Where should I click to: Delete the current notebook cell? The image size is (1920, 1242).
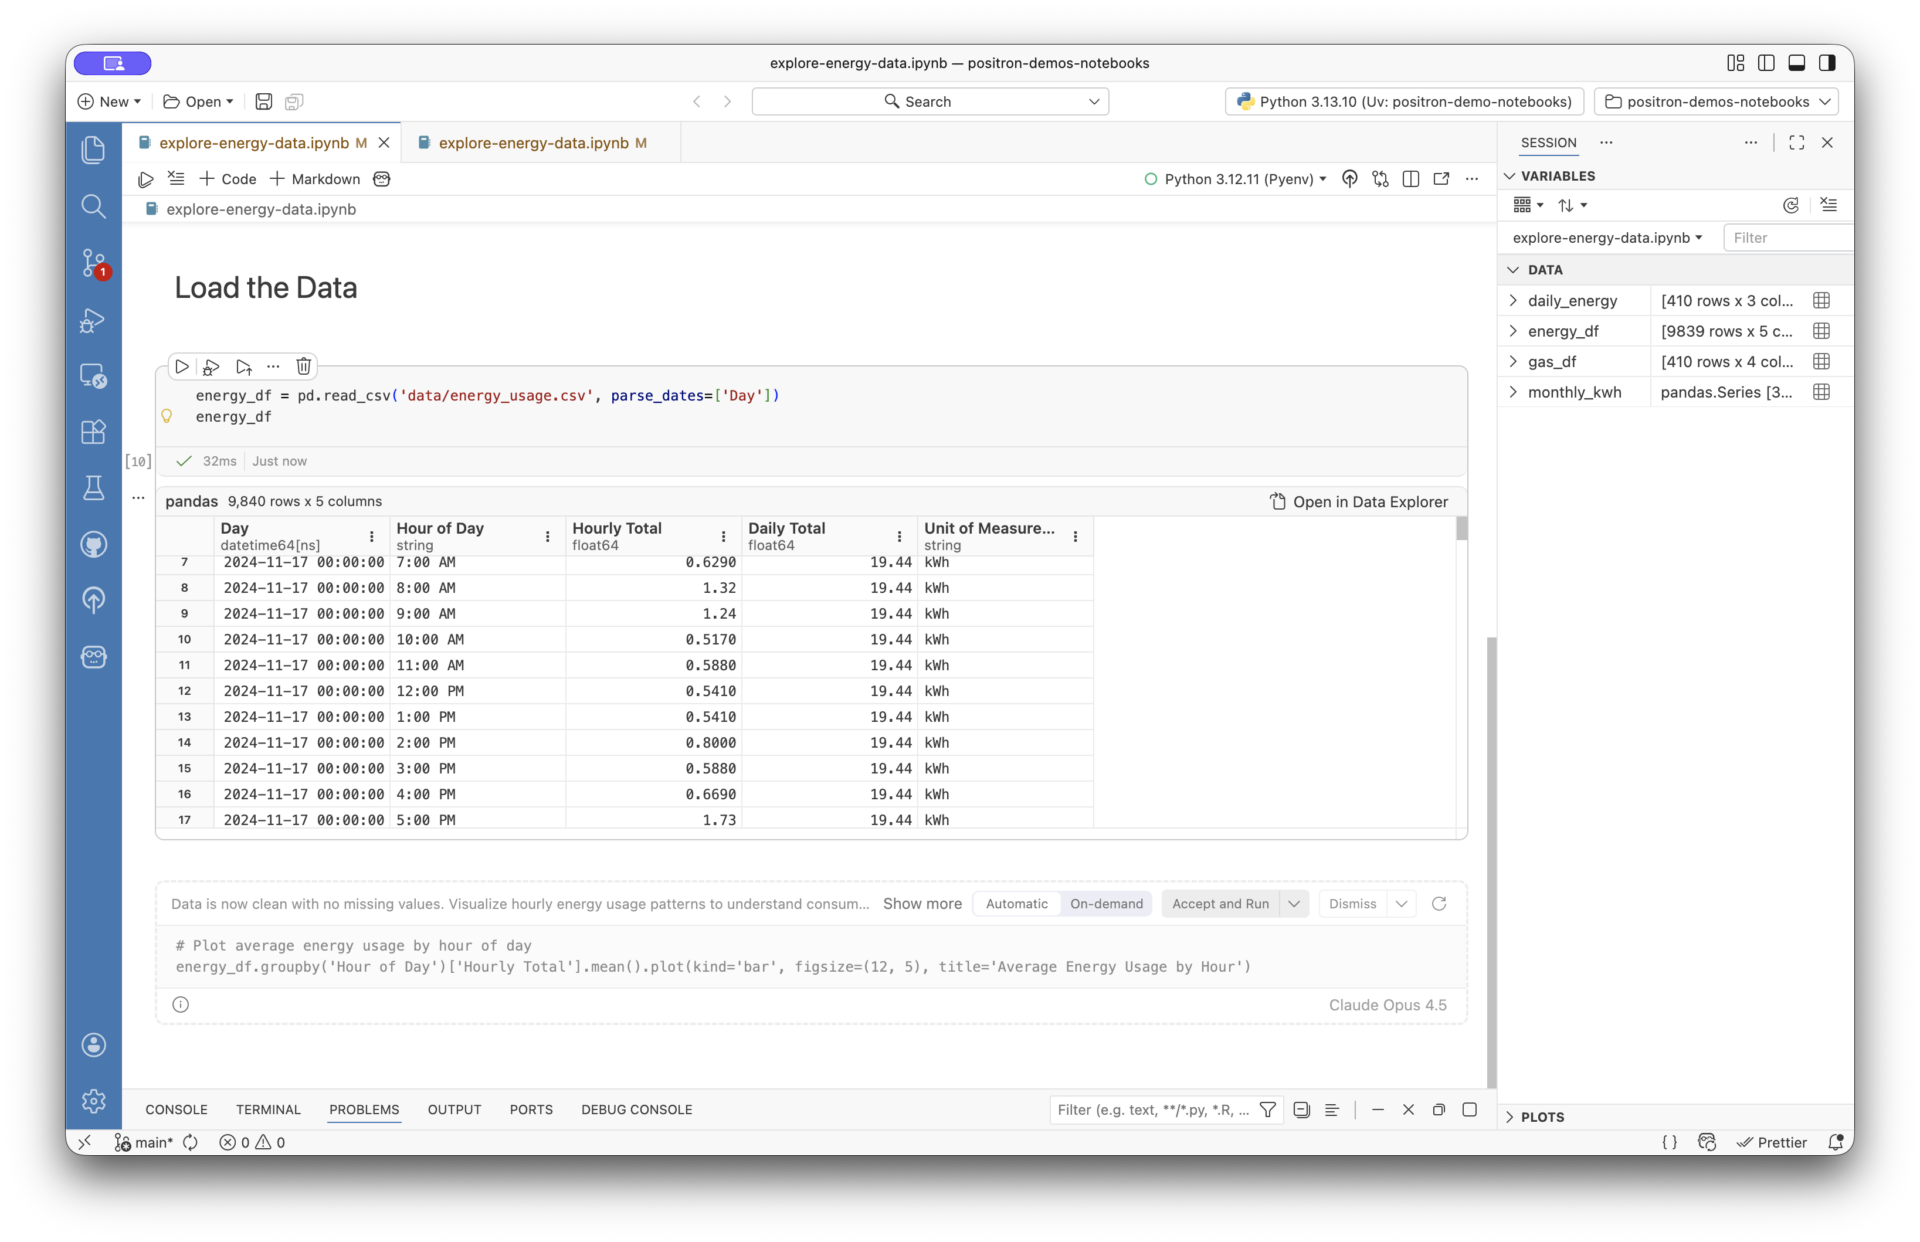pos(304,366)
